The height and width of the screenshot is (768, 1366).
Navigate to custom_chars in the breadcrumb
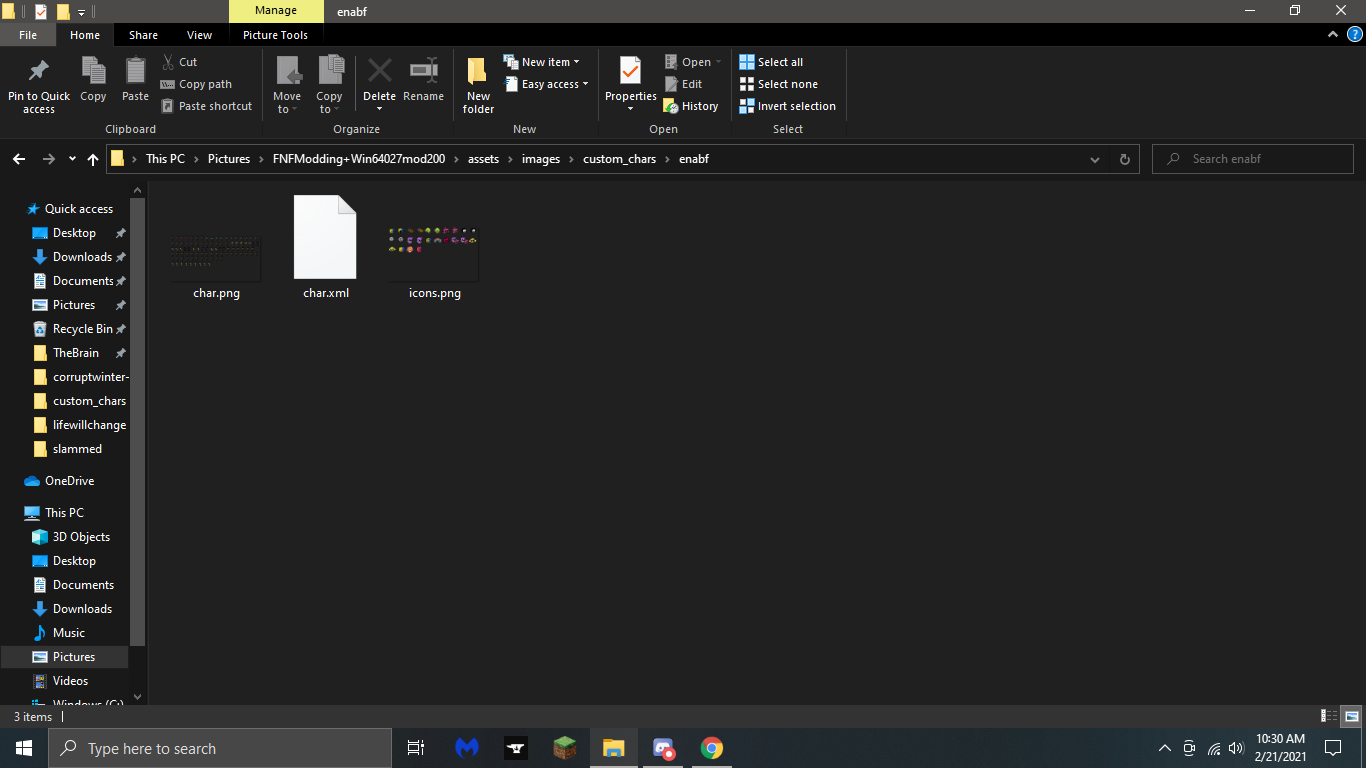(619, 158)
